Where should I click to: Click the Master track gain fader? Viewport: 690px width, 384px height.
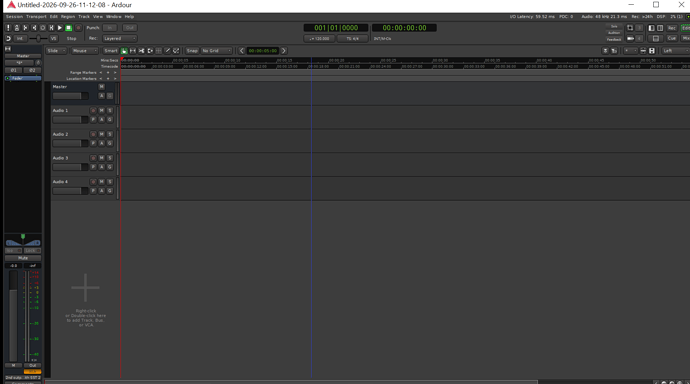coord(70,96)
